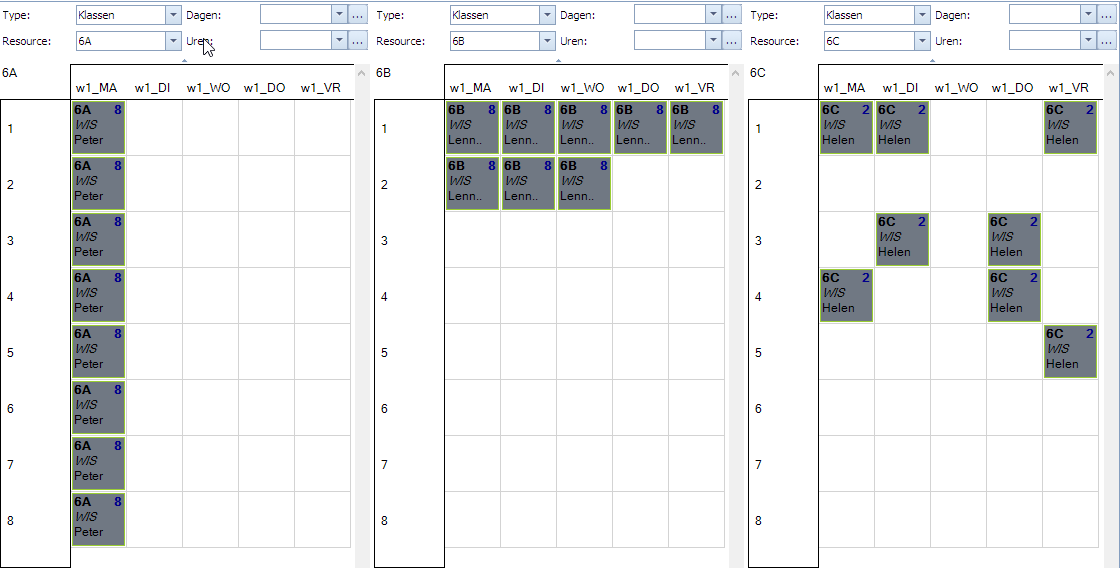The height and width of the screenshot is (568, 1120).
Task: Open the Uren dropdown in the 6B panel
Action: coord(713,41)
